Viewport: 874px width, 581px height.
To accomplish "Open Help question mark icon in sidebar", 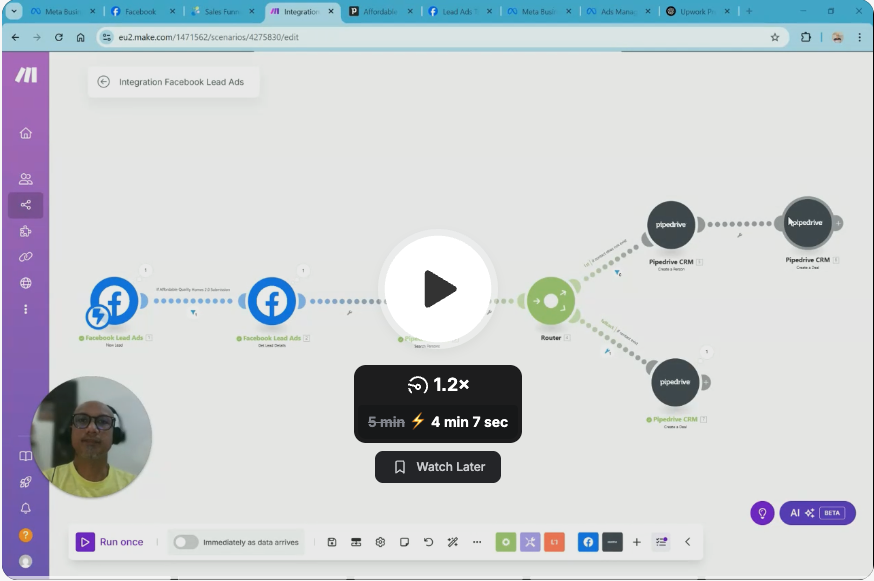I will [26, 535].
